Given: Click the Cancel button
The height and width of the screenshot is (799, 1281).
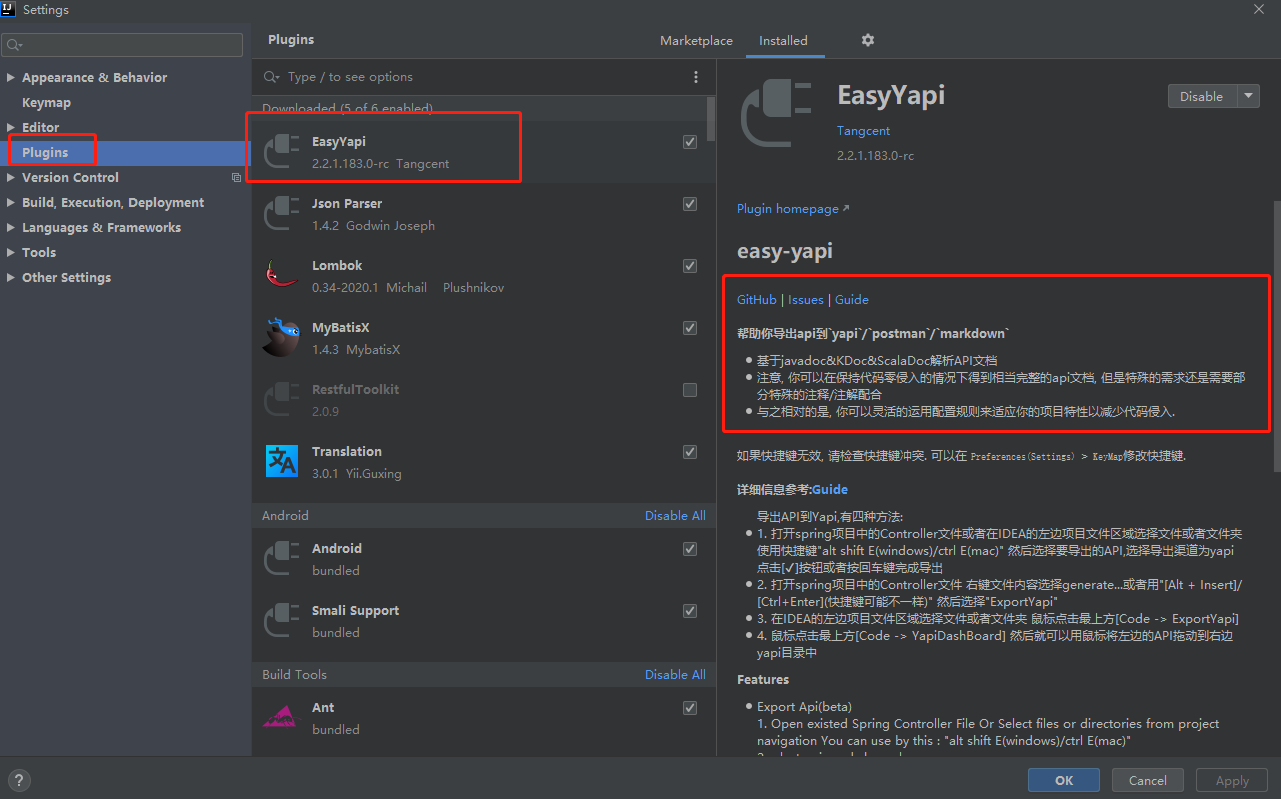Looking at the screenshot, I should click(1147, 781).
